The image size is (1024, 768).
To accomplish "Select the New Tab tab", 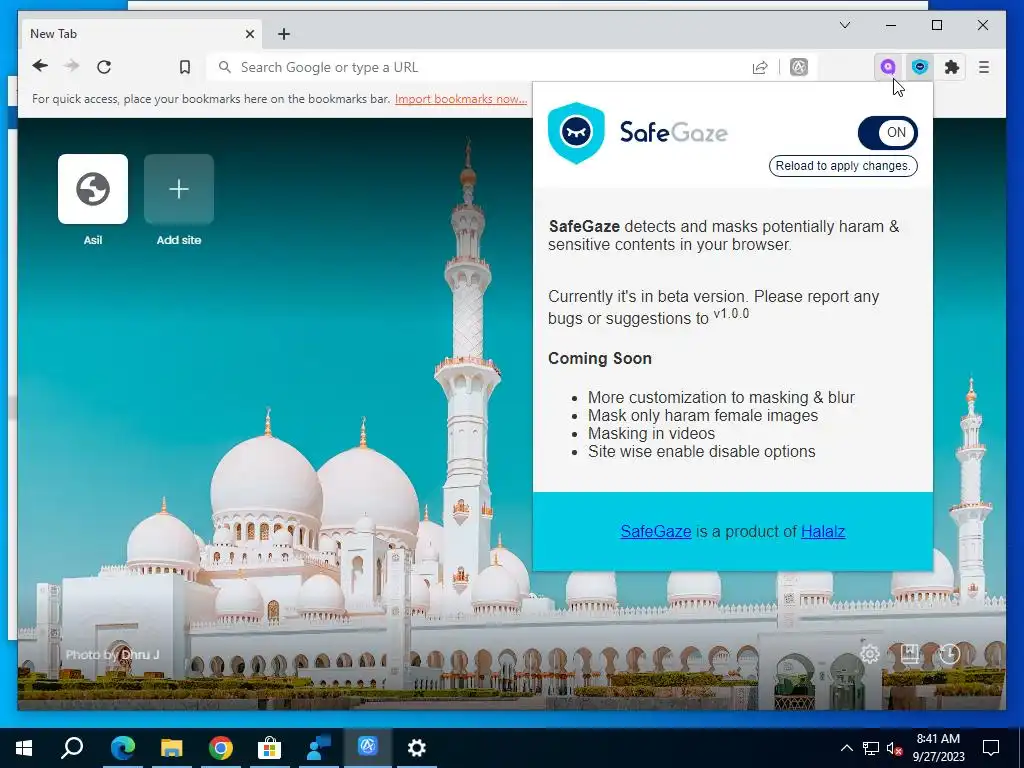I will coord(140,34).
